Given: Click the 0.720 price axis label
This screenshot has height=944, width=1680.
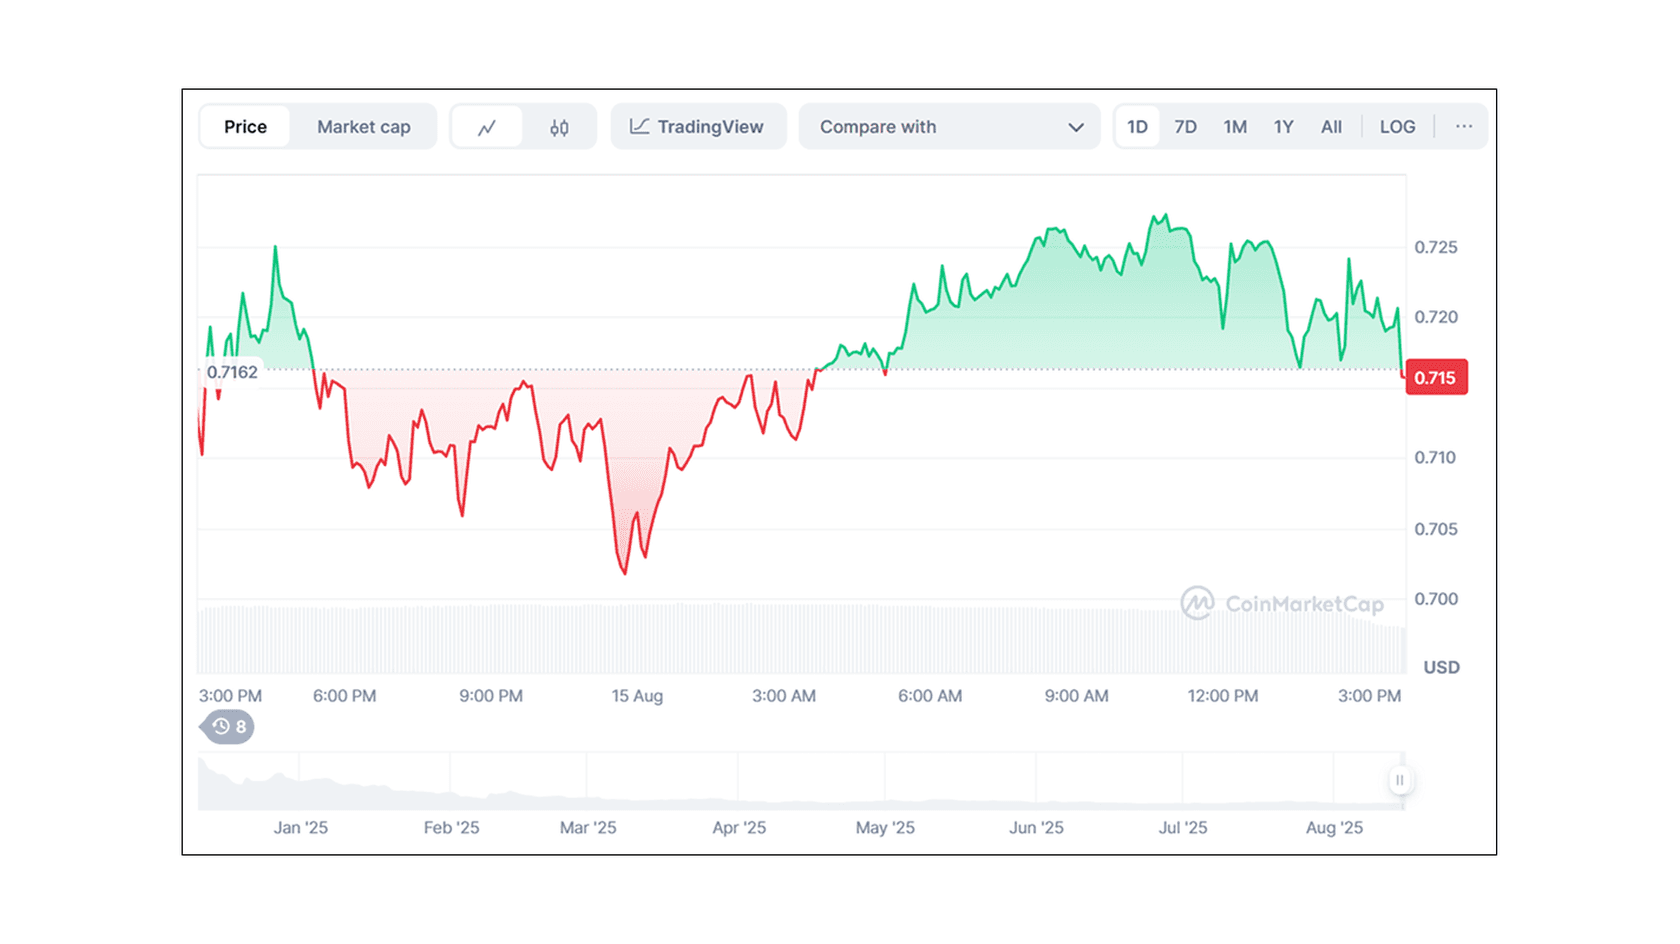Looking at the screenshot, I should pyautogui.click(x=1436, y=317).
